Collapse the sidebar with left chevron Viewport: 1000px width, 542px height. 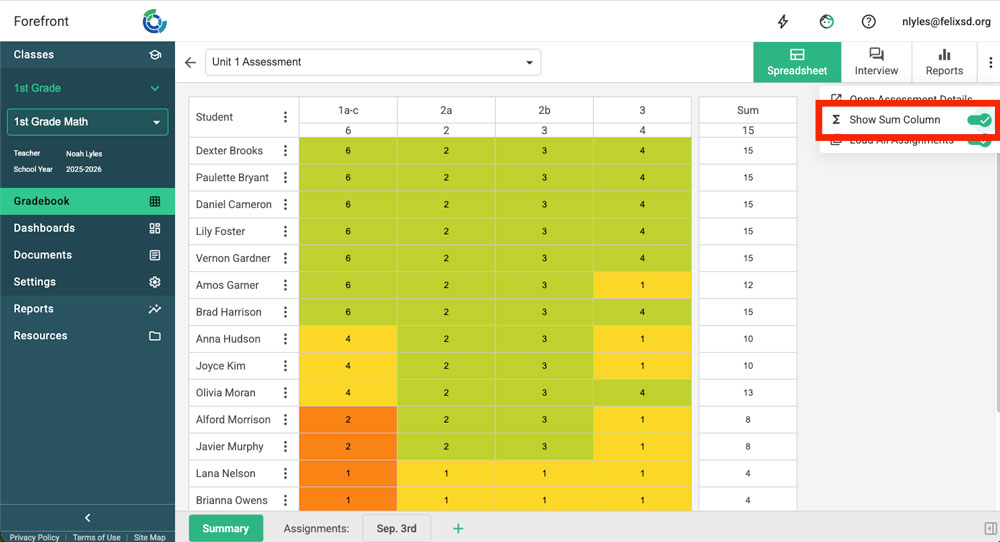87,517
